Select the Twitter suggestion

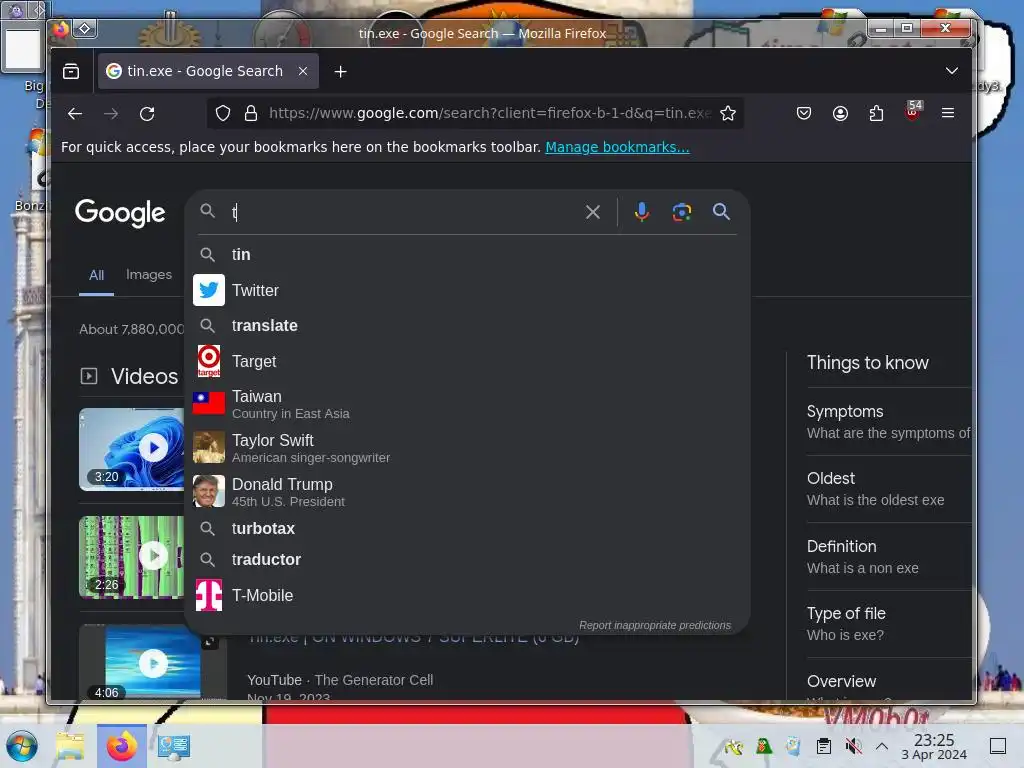click(x=467, y=290)
